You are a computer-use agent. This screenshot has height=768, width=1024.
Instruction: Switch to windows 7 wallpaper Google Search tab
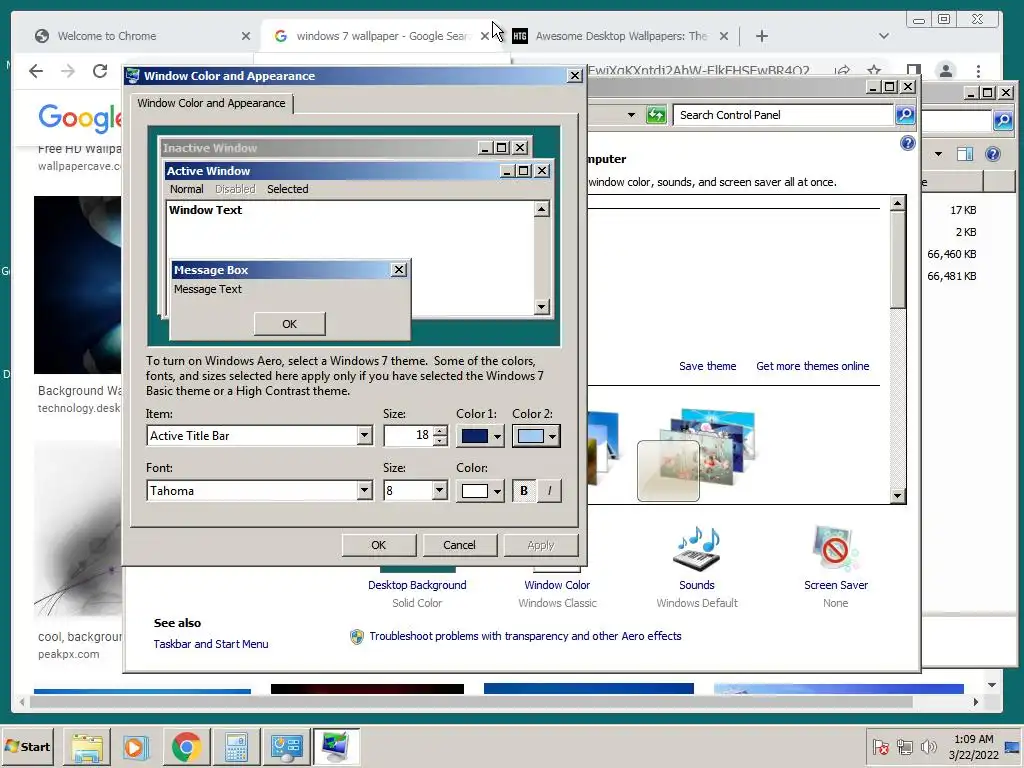click(381, 36)
